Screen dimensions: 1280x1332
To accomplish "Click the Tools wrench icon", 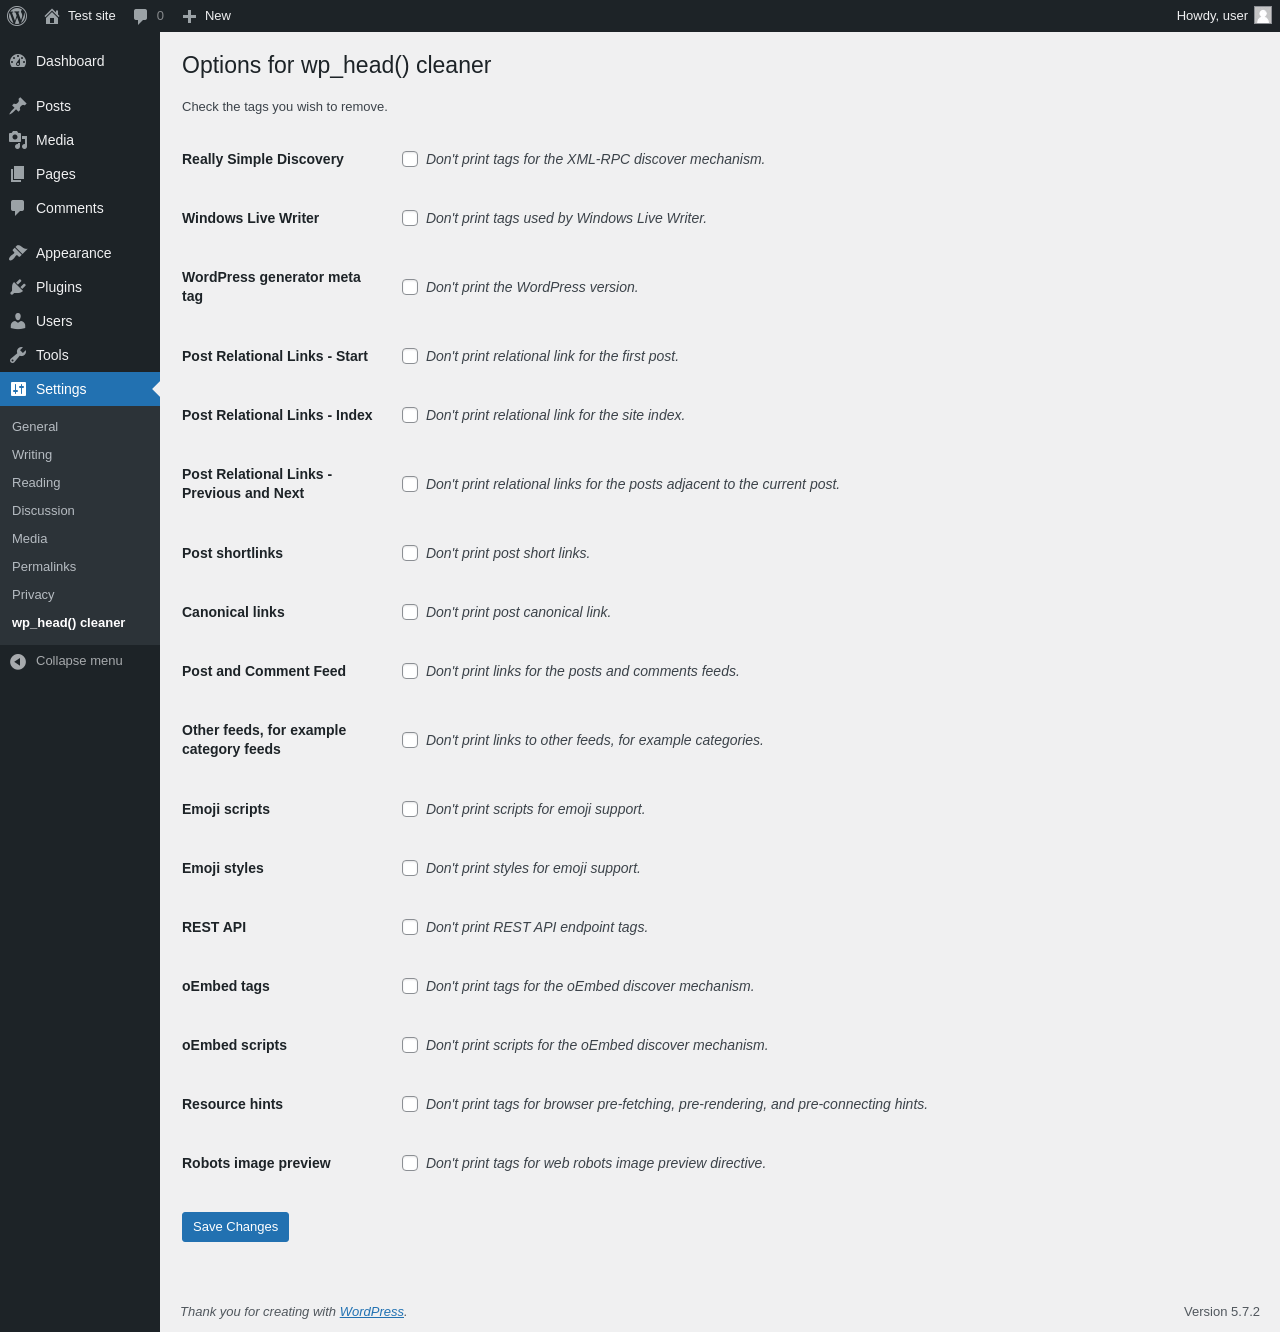I will tap(18, 355).
